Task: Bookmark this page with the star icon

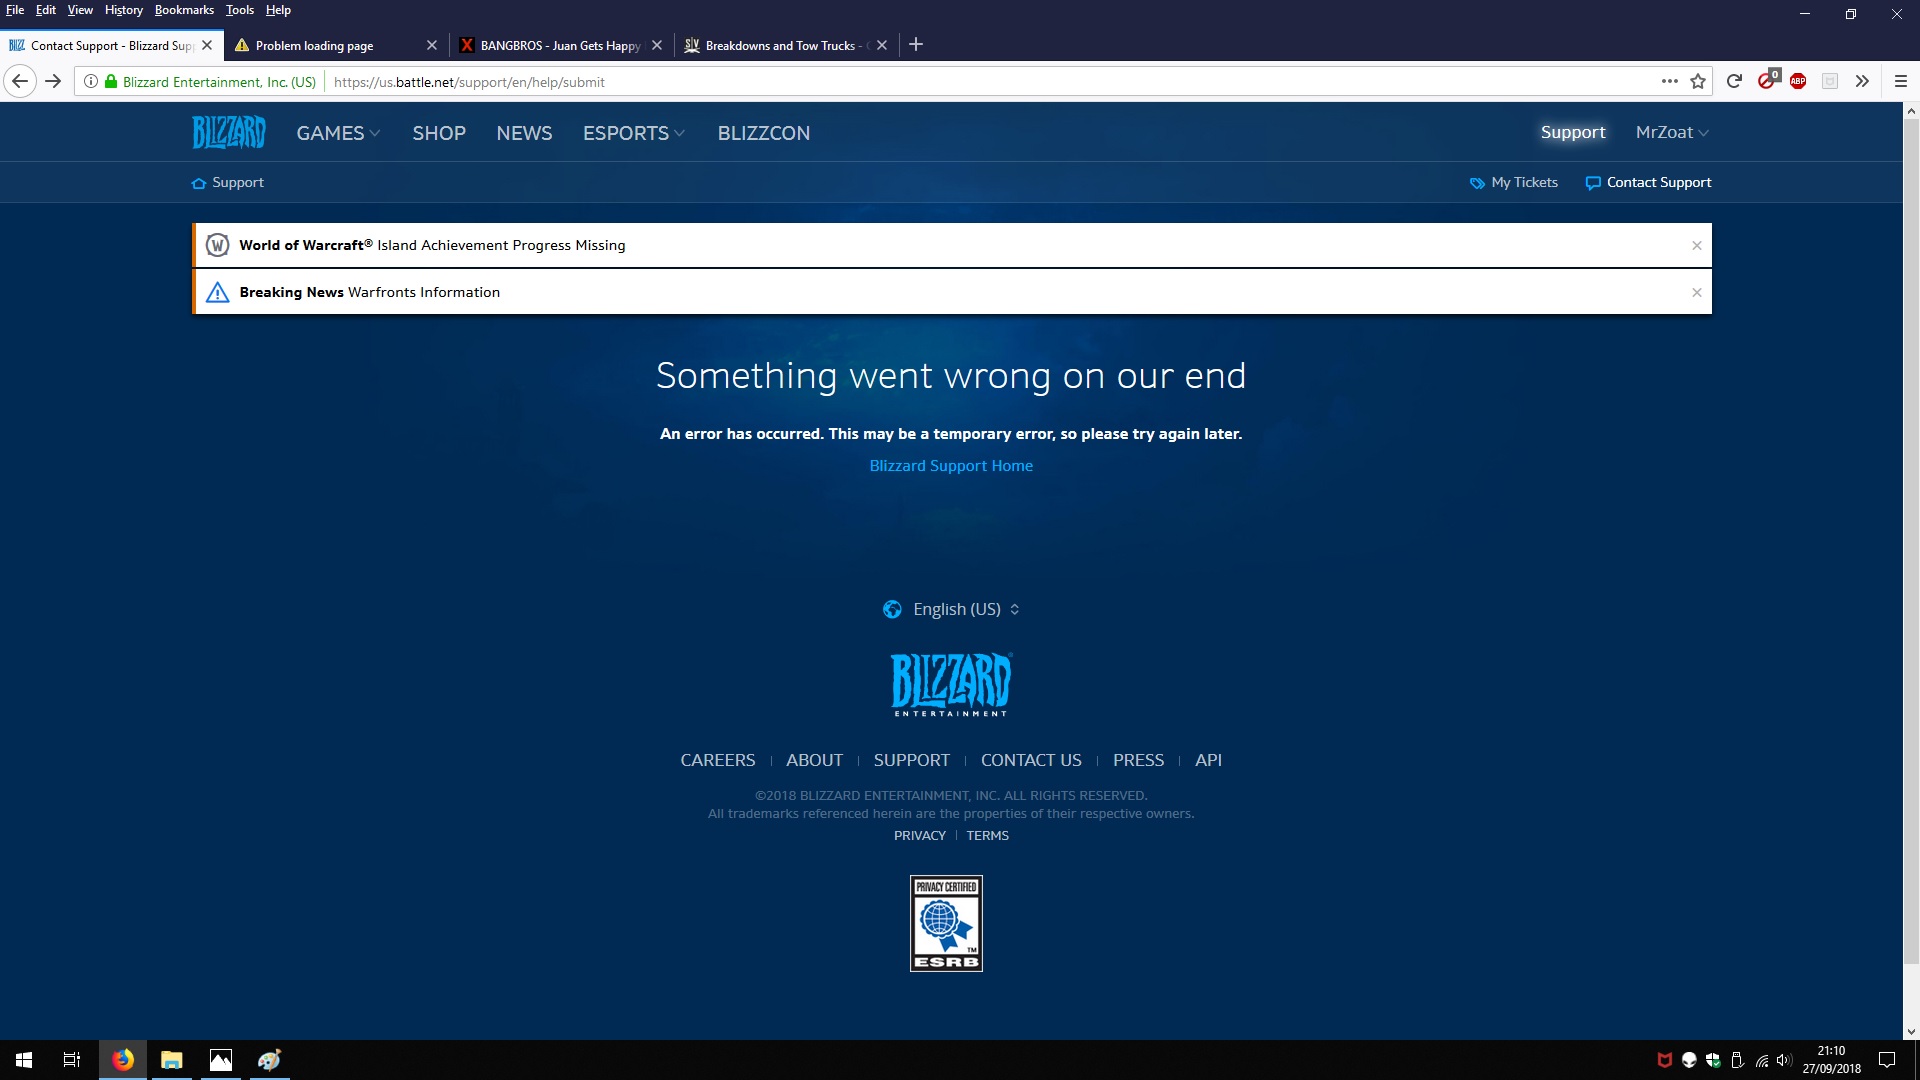Action: [x=1698, y=82]
